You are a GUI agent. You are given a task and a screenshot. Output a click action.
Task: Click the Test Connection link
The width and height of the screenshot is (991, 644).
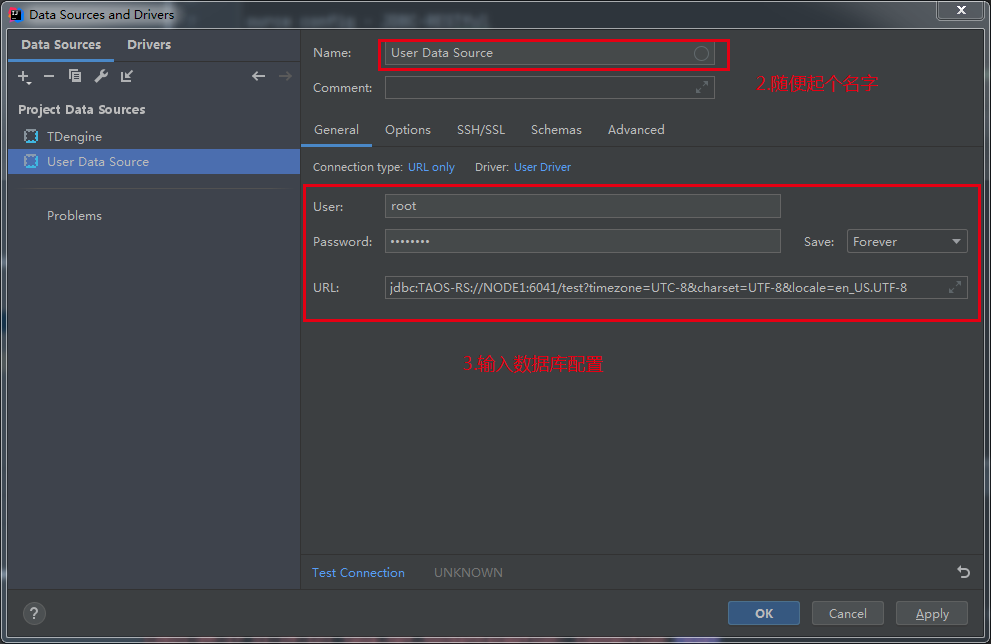click(358, 572)
